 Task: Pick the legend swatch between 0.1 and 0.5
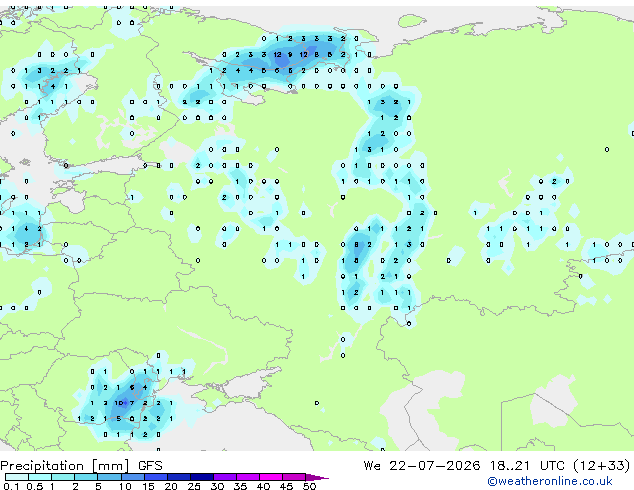(x=17, y=477)
